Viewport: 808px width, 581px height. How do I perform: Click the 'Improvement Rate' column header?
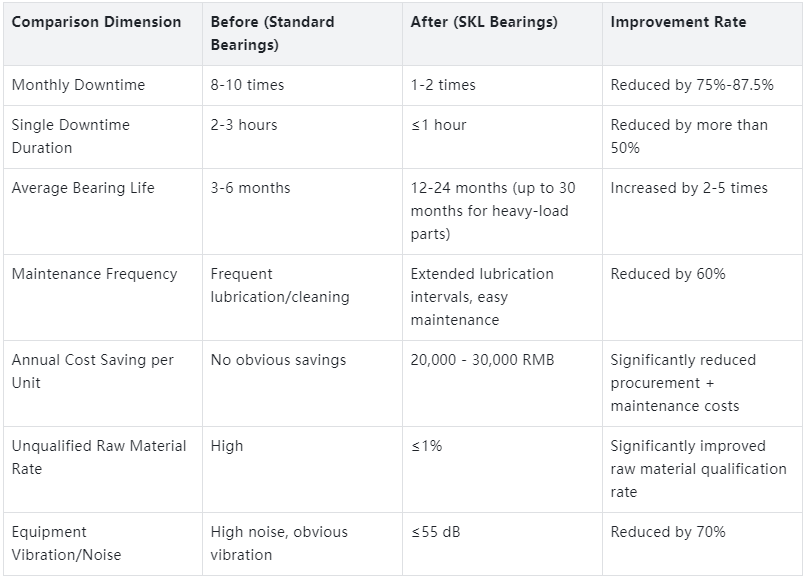pyautogui.click(x=678, y=22)
